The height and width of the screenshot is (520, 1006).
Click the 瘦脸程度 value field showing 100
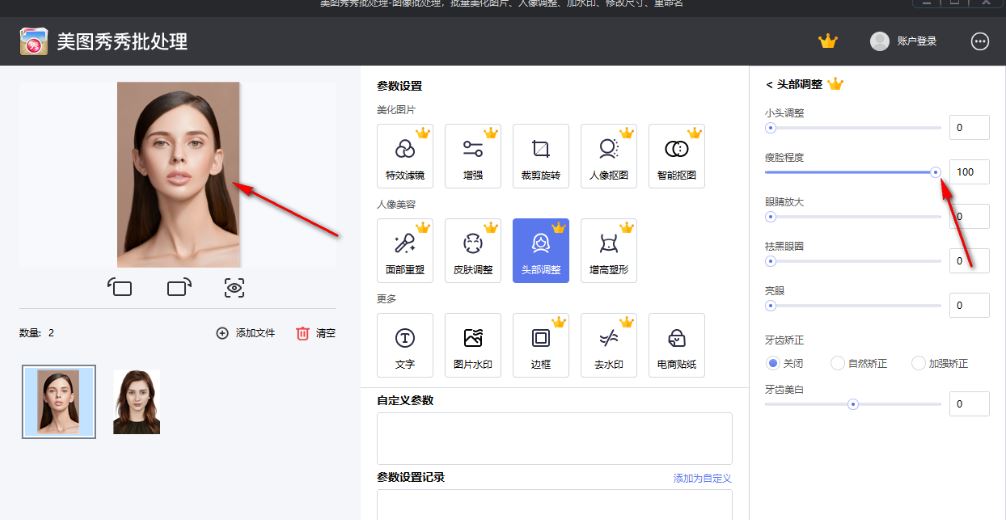pos(969,172)
